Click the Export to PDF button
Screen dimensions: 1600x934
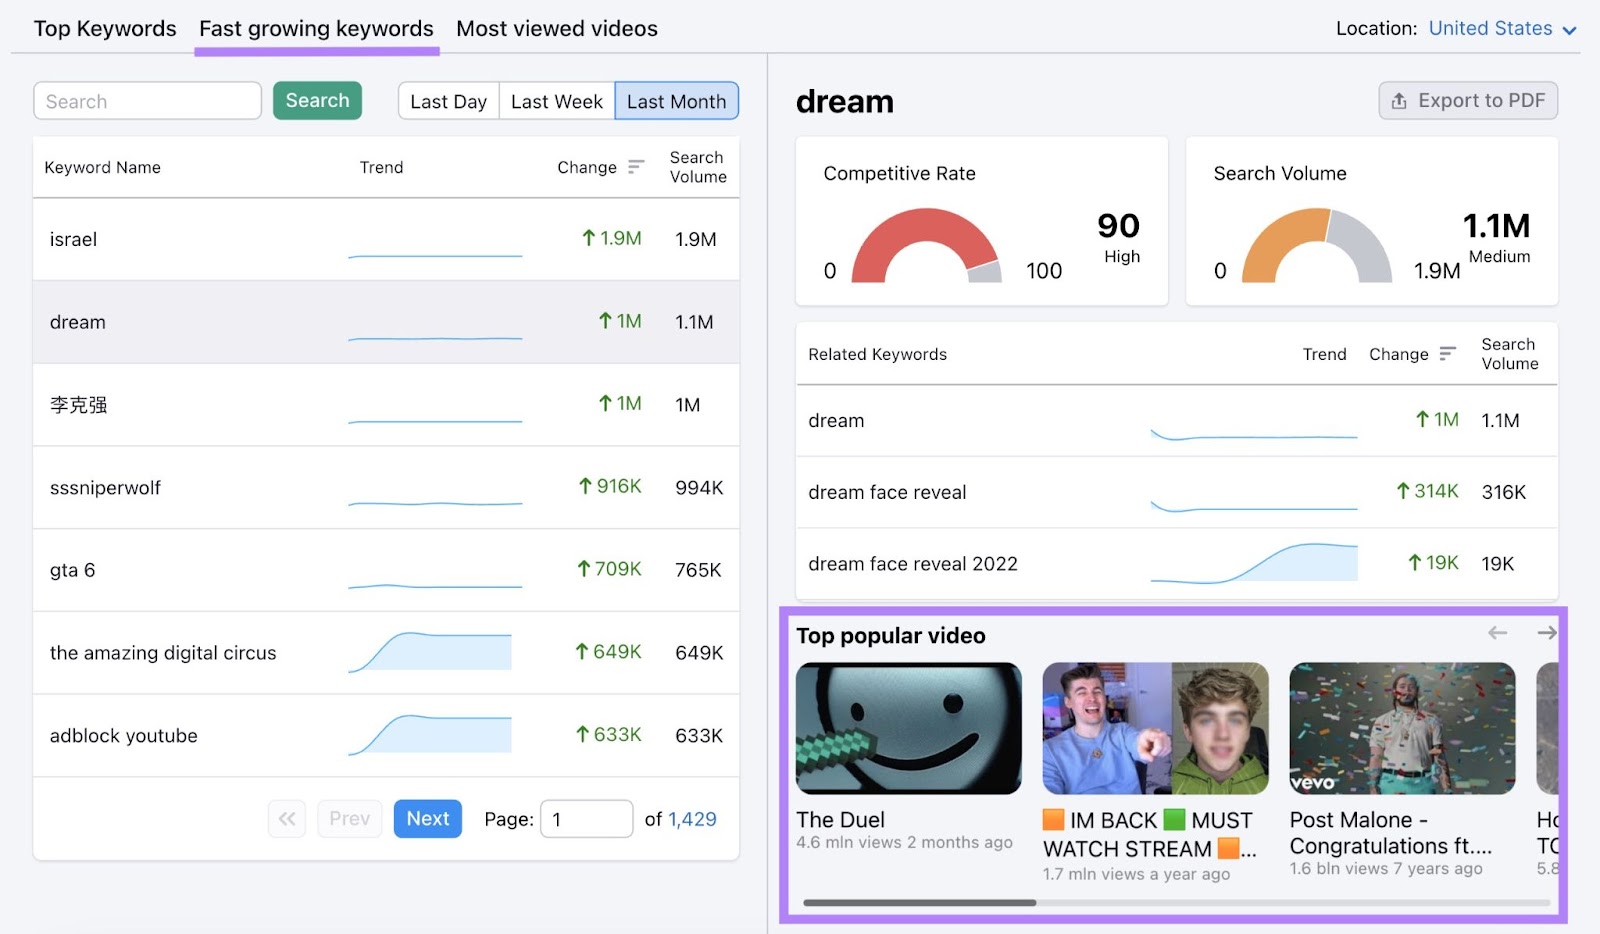pos(1467,101)
